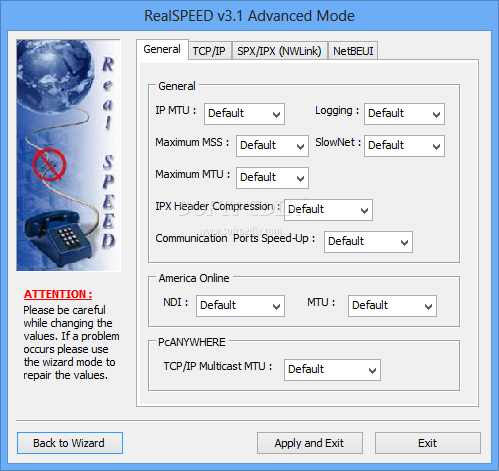This screenshot has height=471, width=499.
Task: Open the America Online MTU dropdown
Action: pos(392,306)
